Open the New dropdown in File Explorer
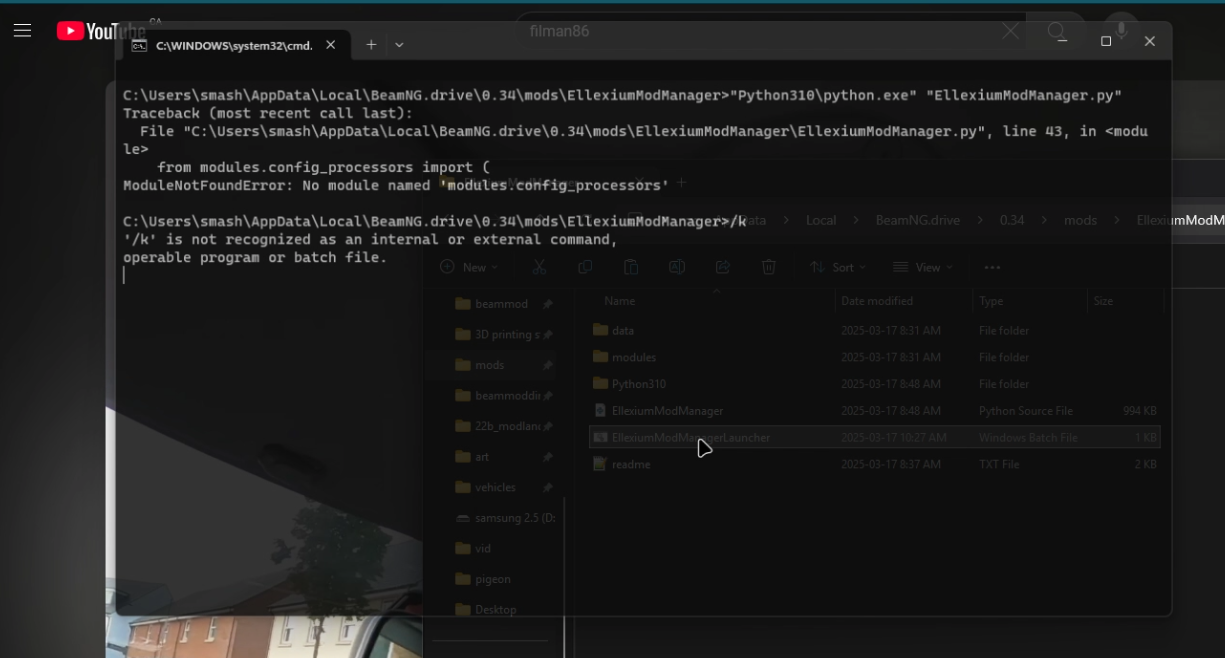 click(469, 267)
